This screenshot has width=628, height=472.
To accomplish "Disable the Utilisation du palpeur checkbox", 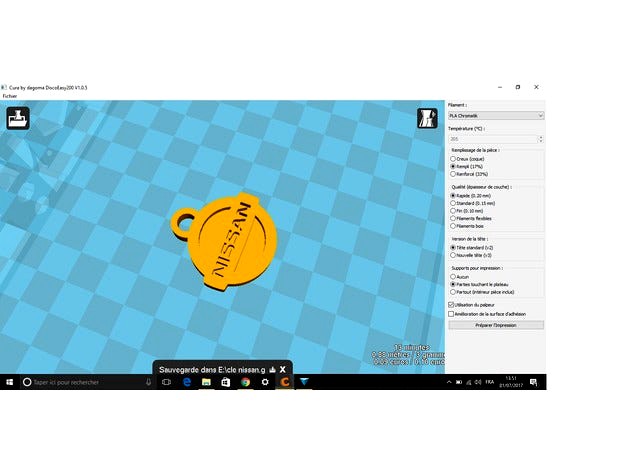I will (x=452, y=304).
